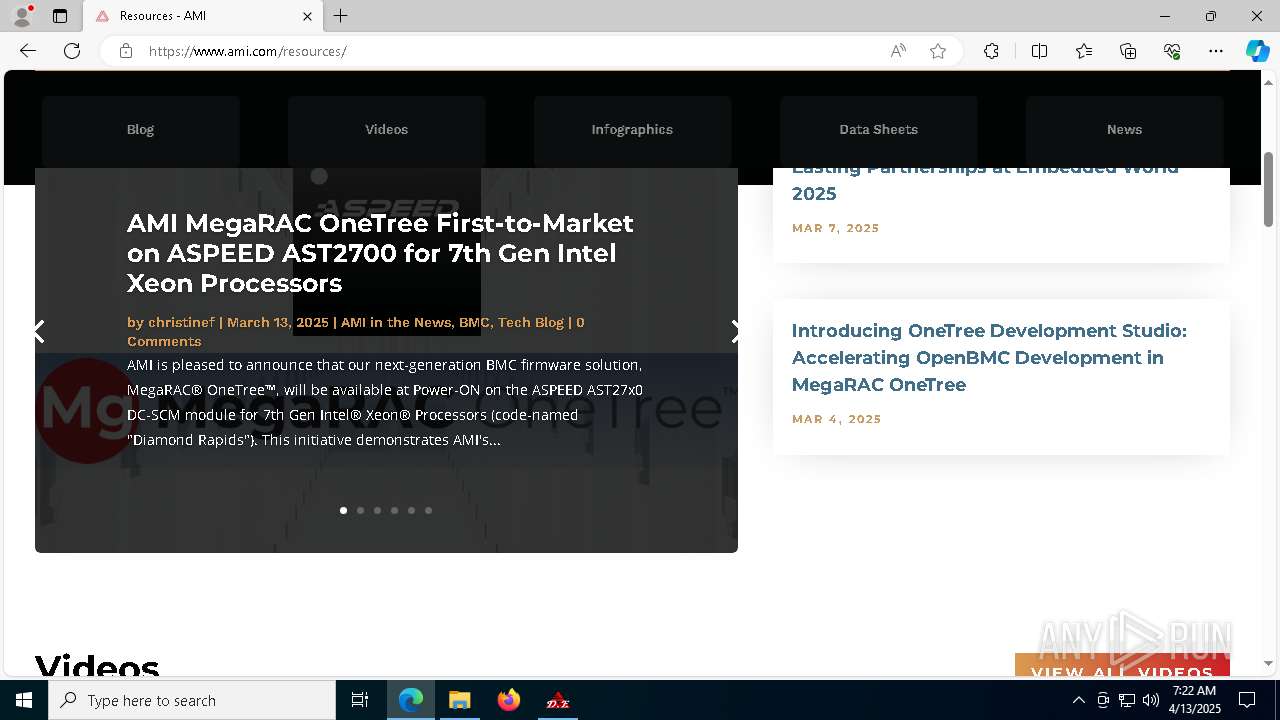
Task: Select the first slider dot
Action: pyautogui.click(x=343, y=510)
